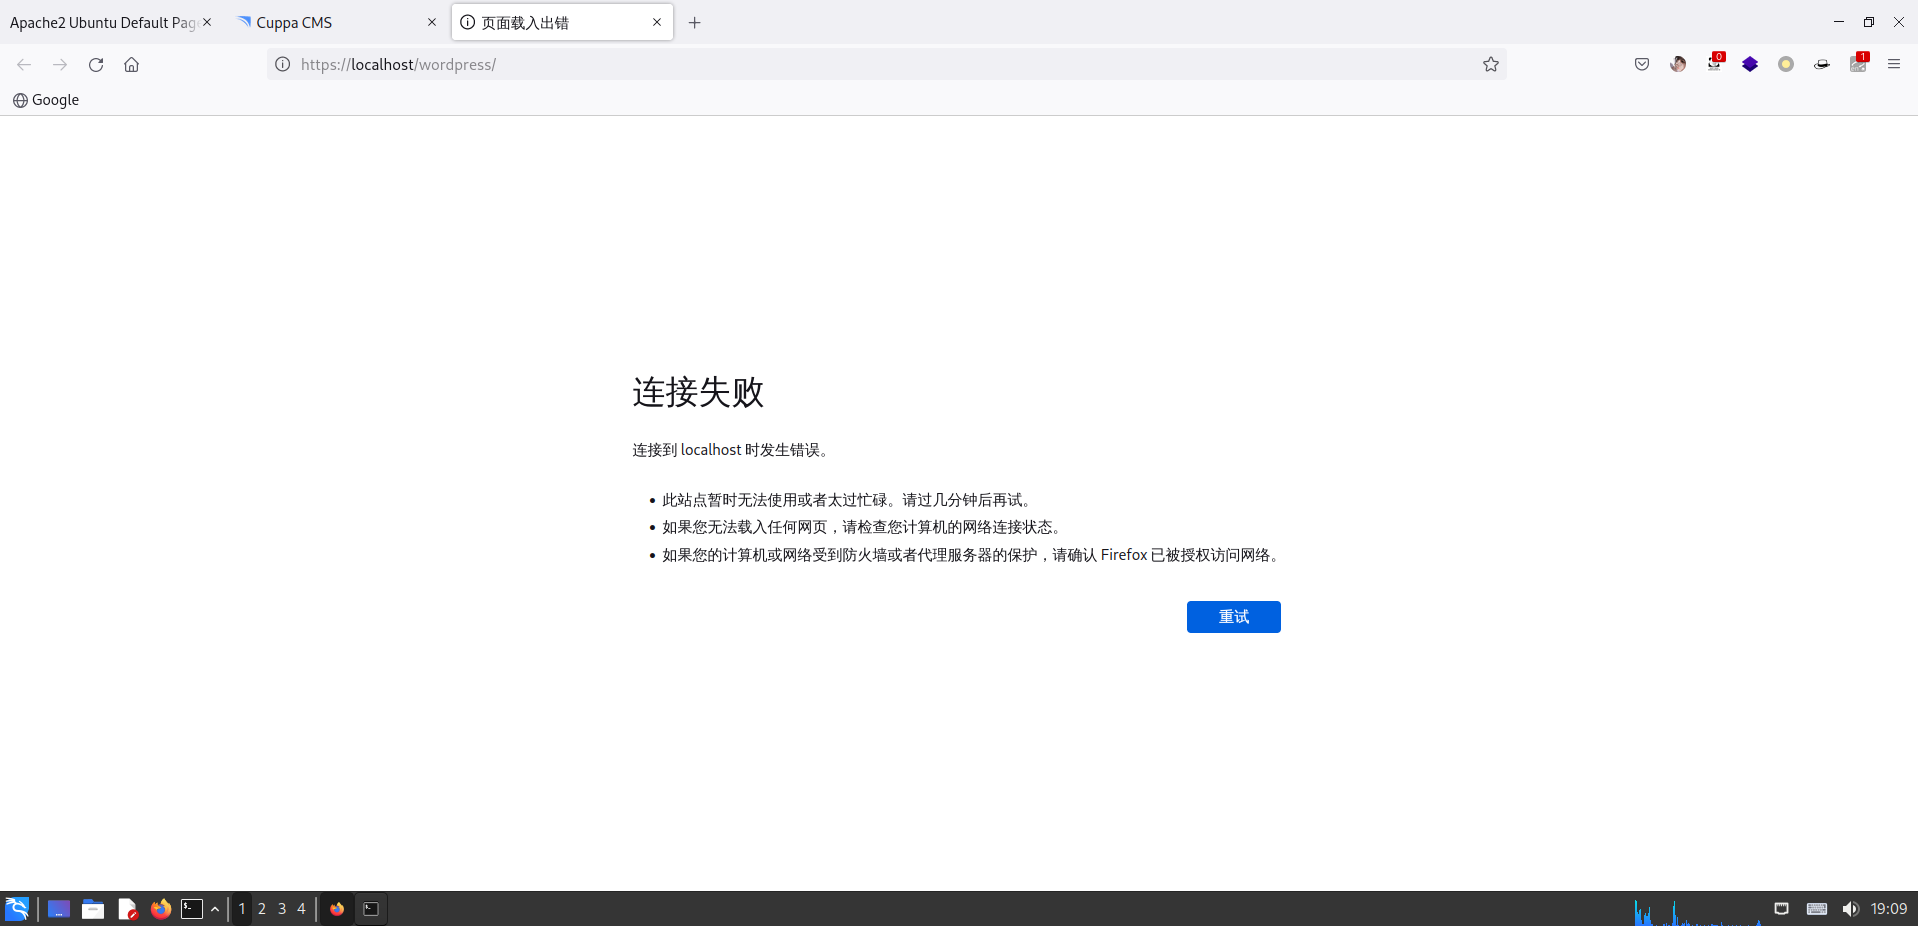Switch to workspace 2
This screenshot has width=1918, height=926.
tap(262, 909)
